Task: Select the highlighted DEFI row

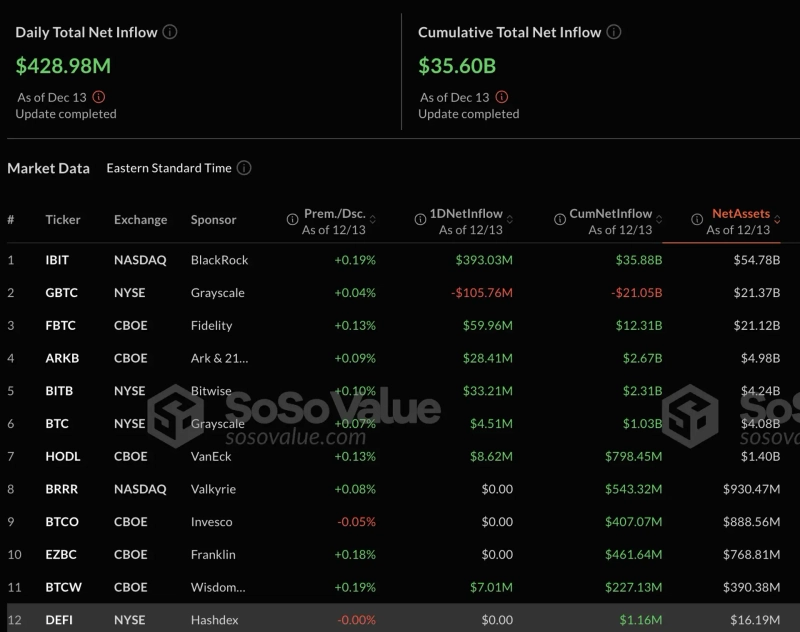Action: (400, 620)
